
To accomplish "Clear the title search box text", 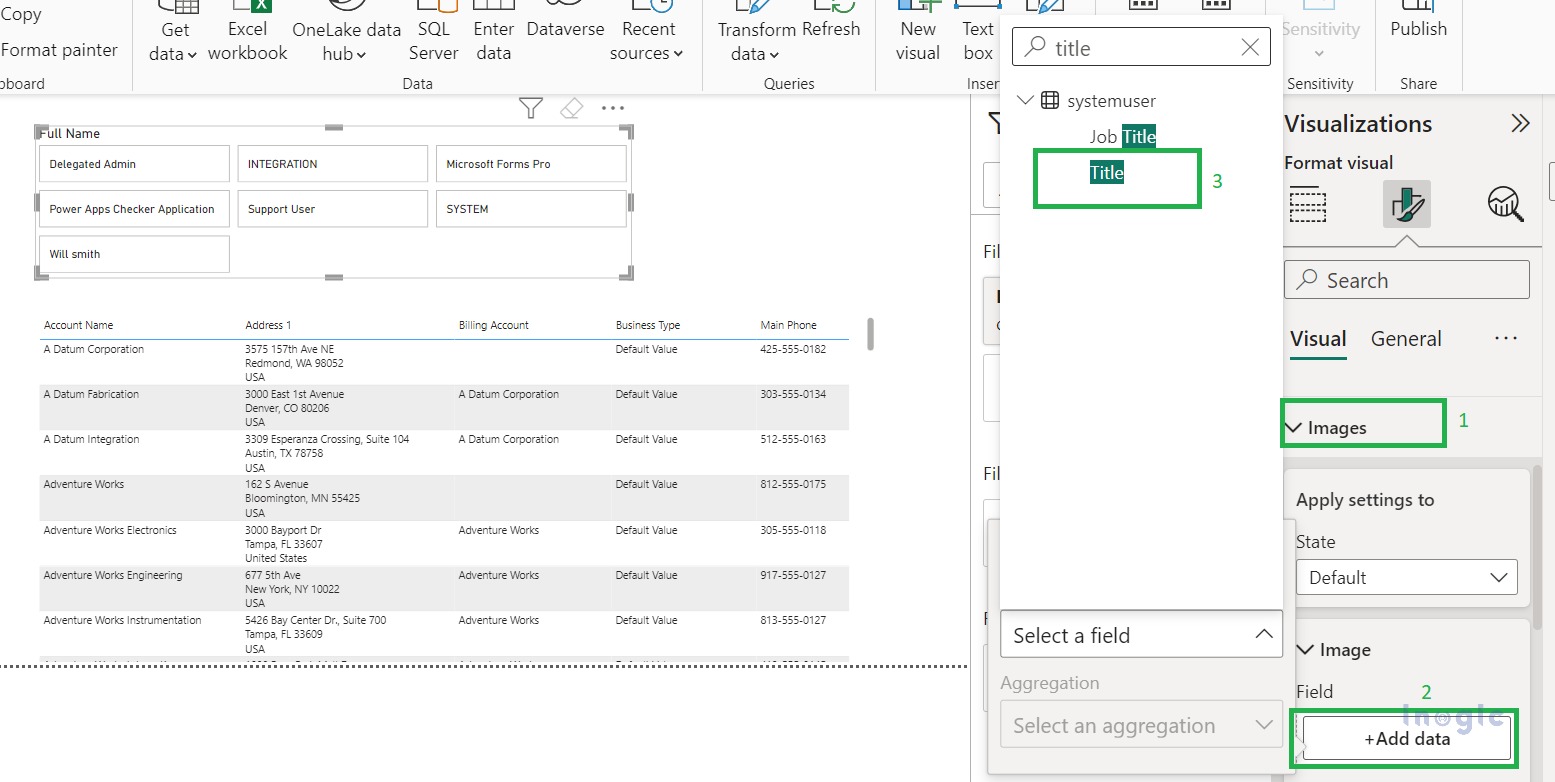I will coord(1250,47).
